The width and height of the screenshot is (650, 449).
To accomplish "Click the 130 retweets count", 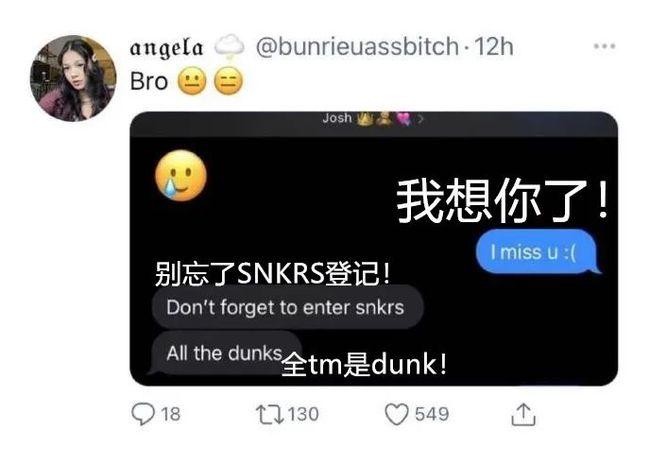I will coord(303,414).
